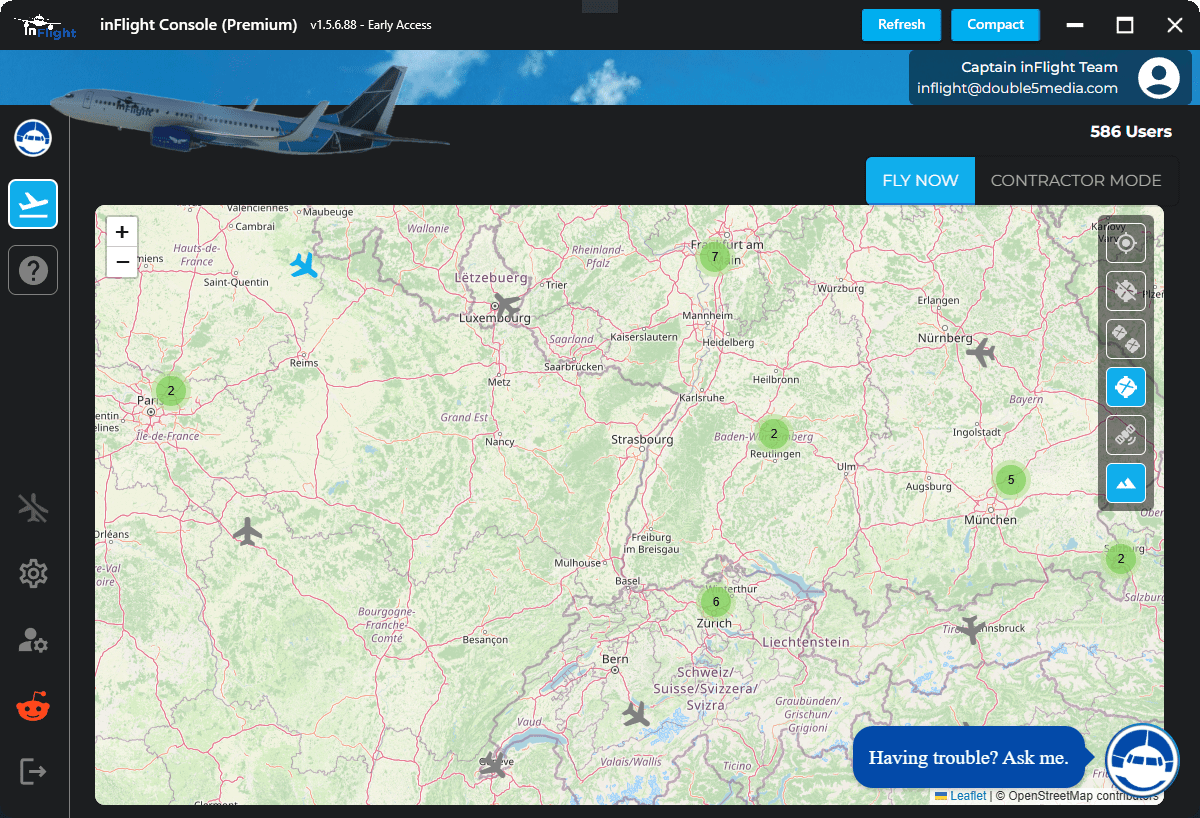
Task: Click the 586 Users counter
Action: coord(1131,132)
